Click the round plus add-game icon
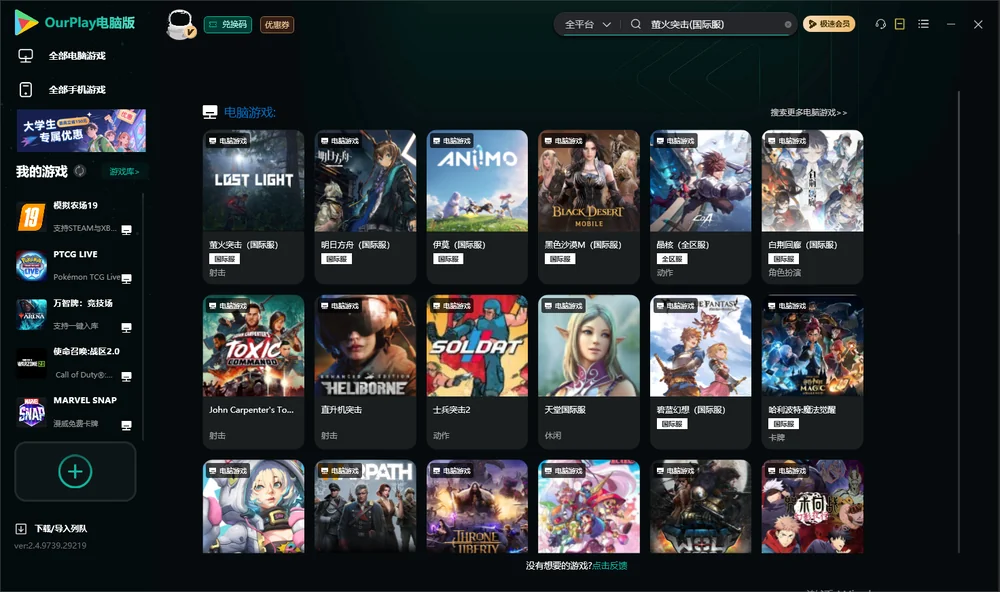The height and width of the screenshot is (592, 1000). (75, 471)
